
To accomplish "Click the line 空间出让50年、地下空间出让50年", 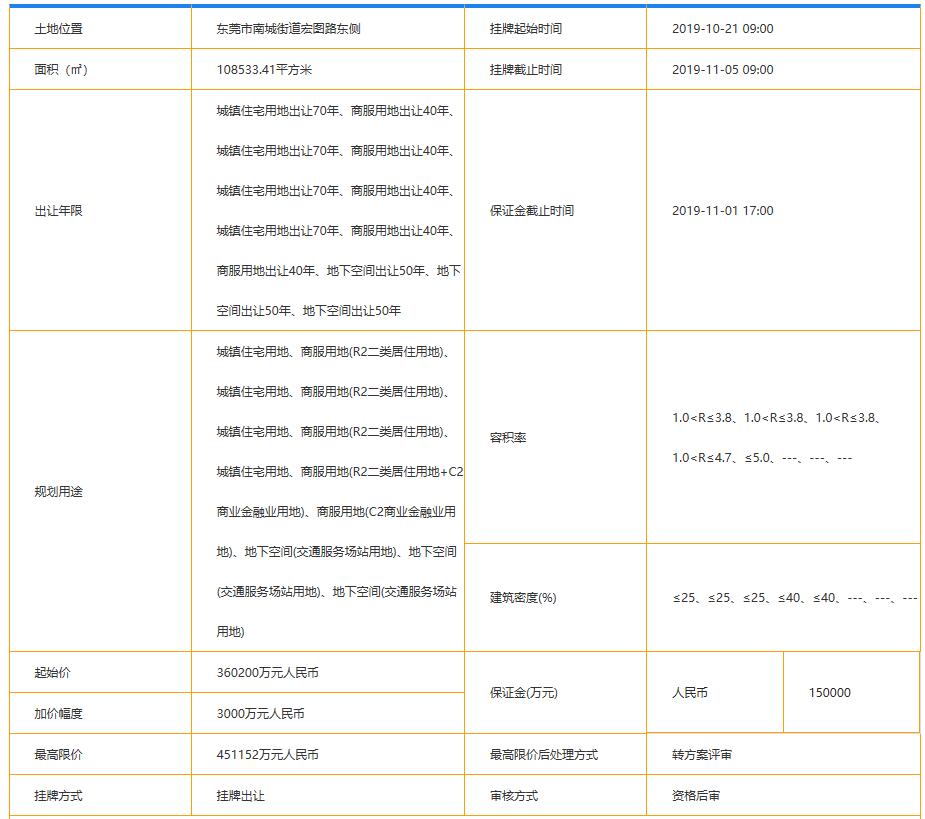I will click(x=308, y=310).
